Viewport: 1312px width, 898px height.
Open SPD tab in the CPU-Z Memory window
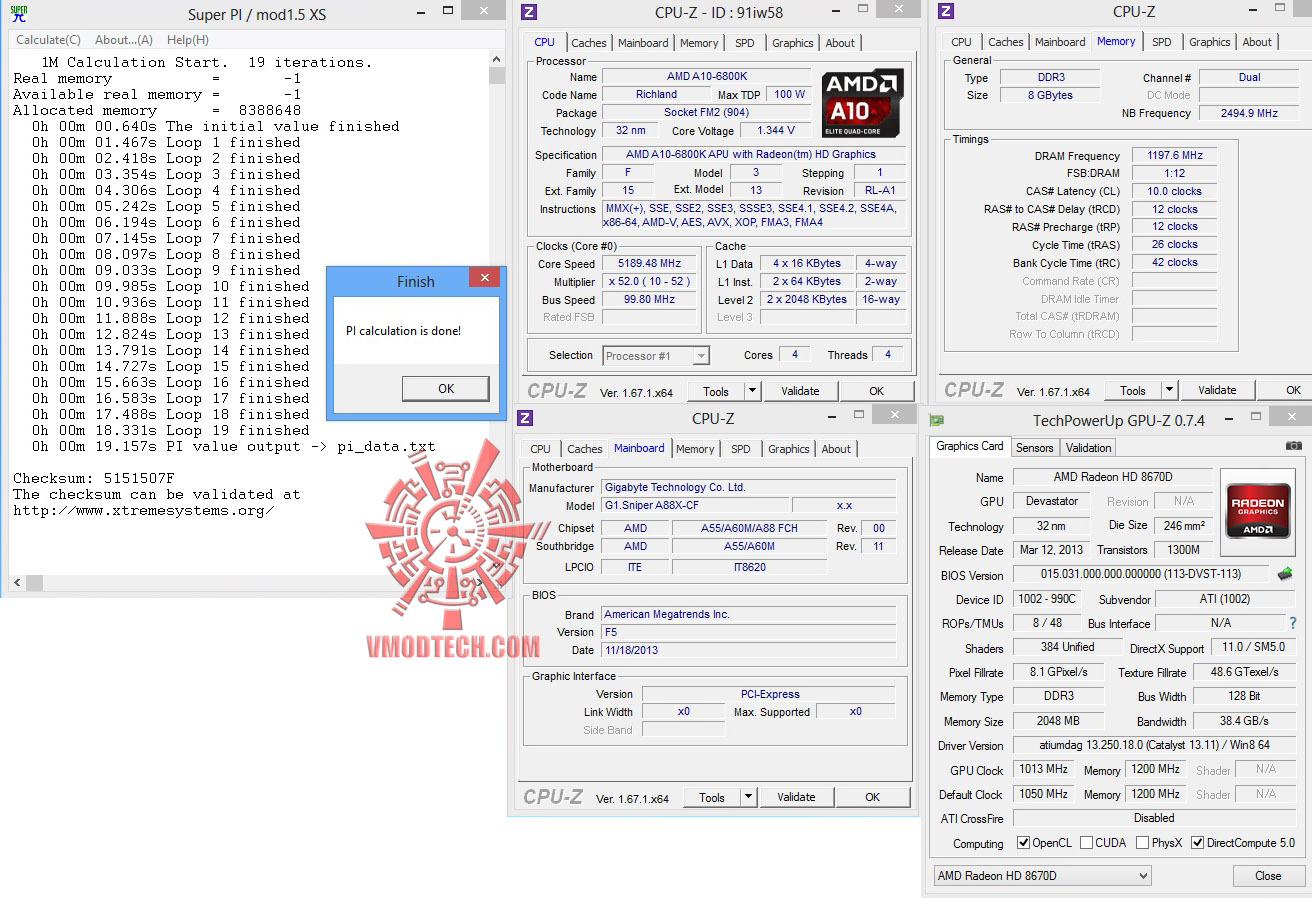[1162, 42]
